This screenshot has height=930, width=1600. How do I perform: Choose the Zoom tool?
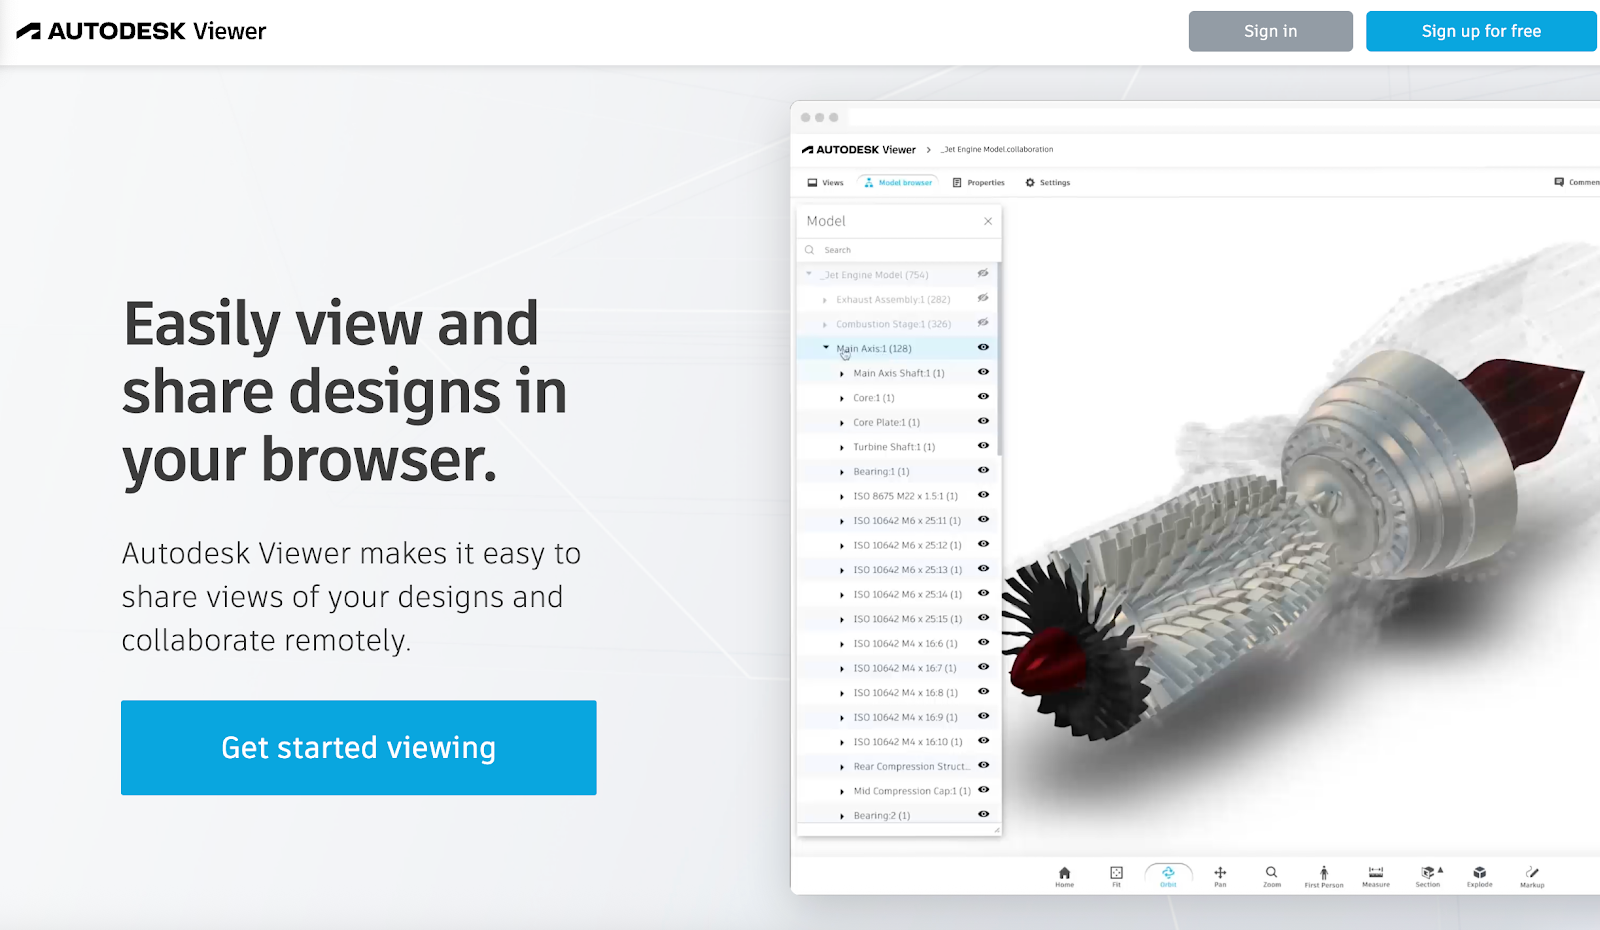click(1272, 877)
